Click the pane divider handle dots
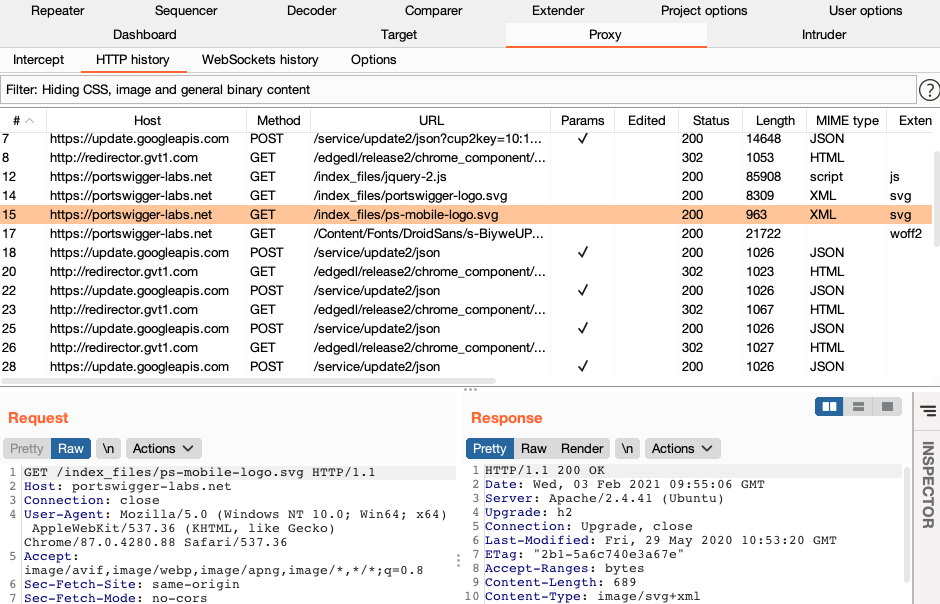Screen dimensions: 940x604 (x=467, y=389)
